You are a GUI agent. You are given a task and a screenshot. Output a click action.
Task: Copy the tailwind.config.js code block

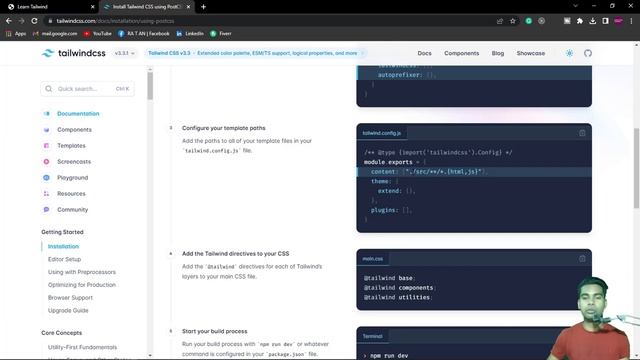pos(582,133)
